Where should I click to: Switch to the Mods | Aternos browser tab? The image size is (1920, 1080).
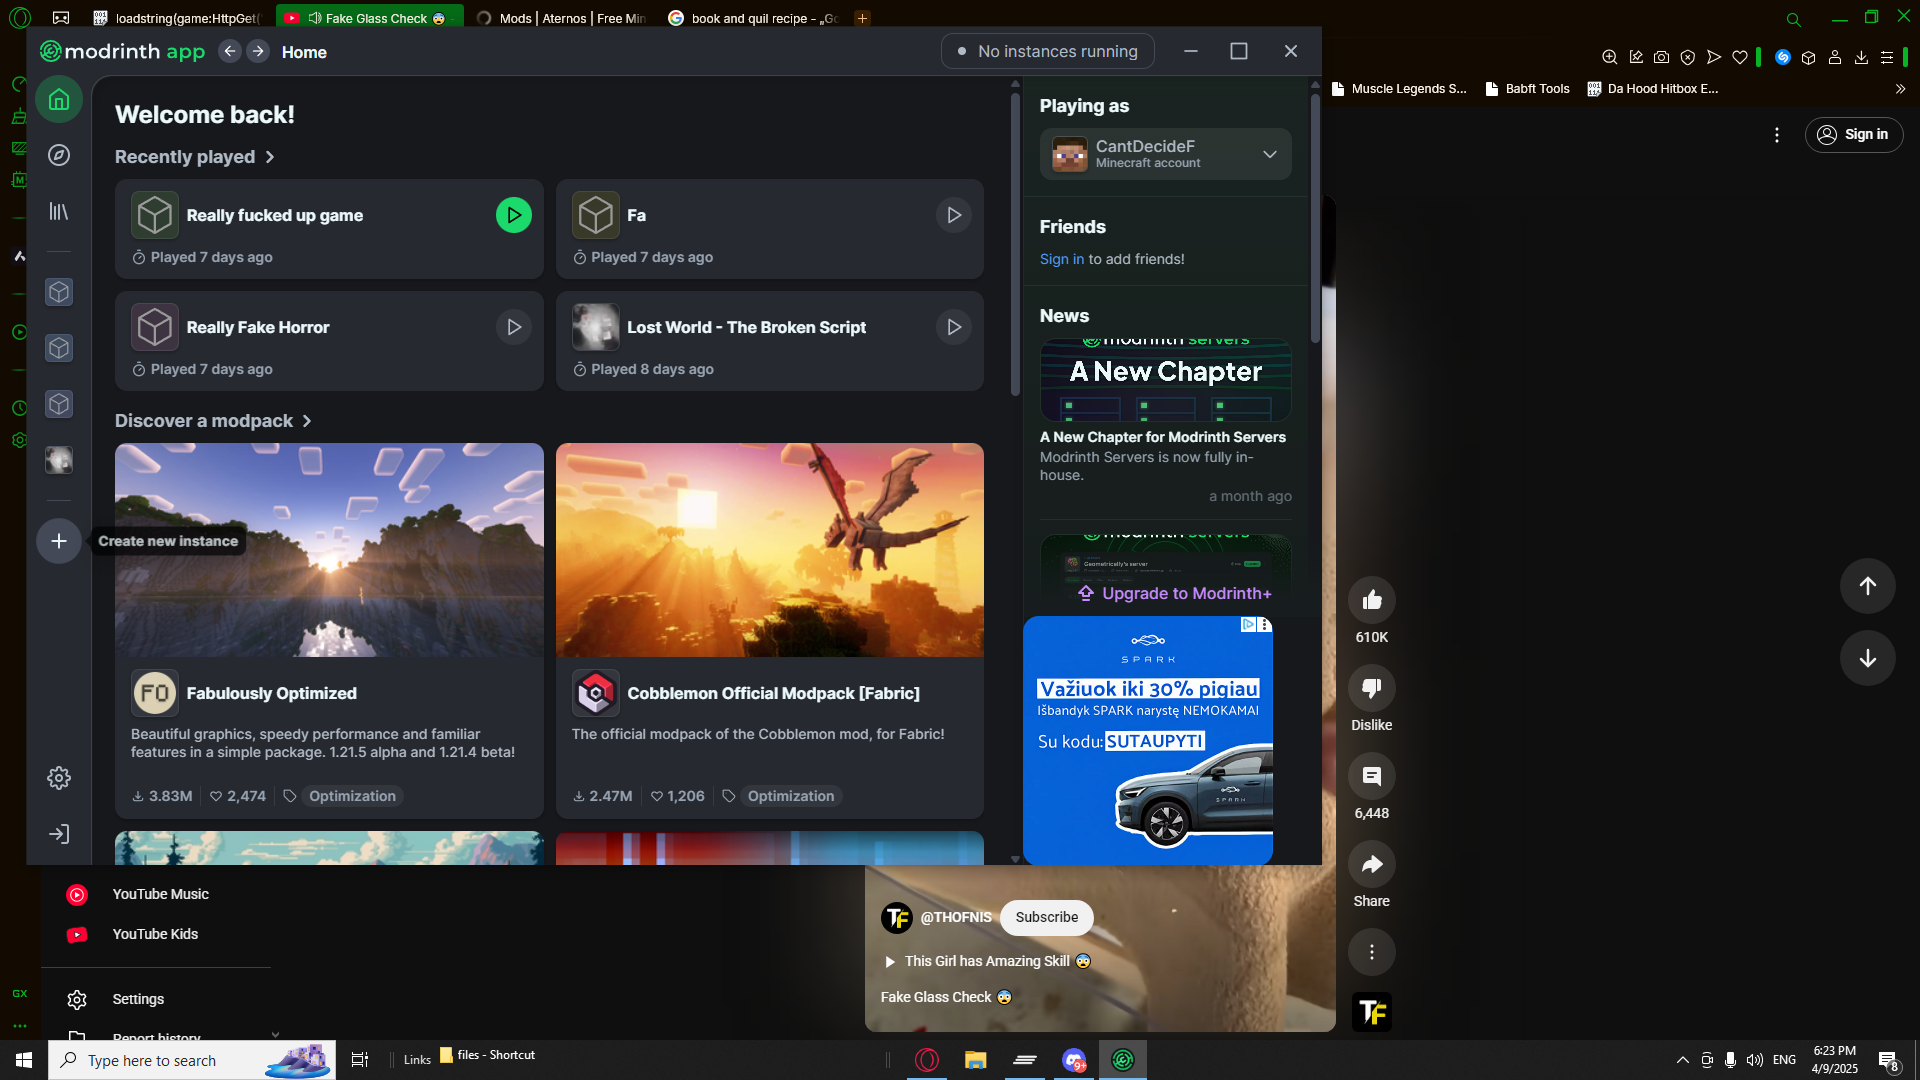click(561, 18)
